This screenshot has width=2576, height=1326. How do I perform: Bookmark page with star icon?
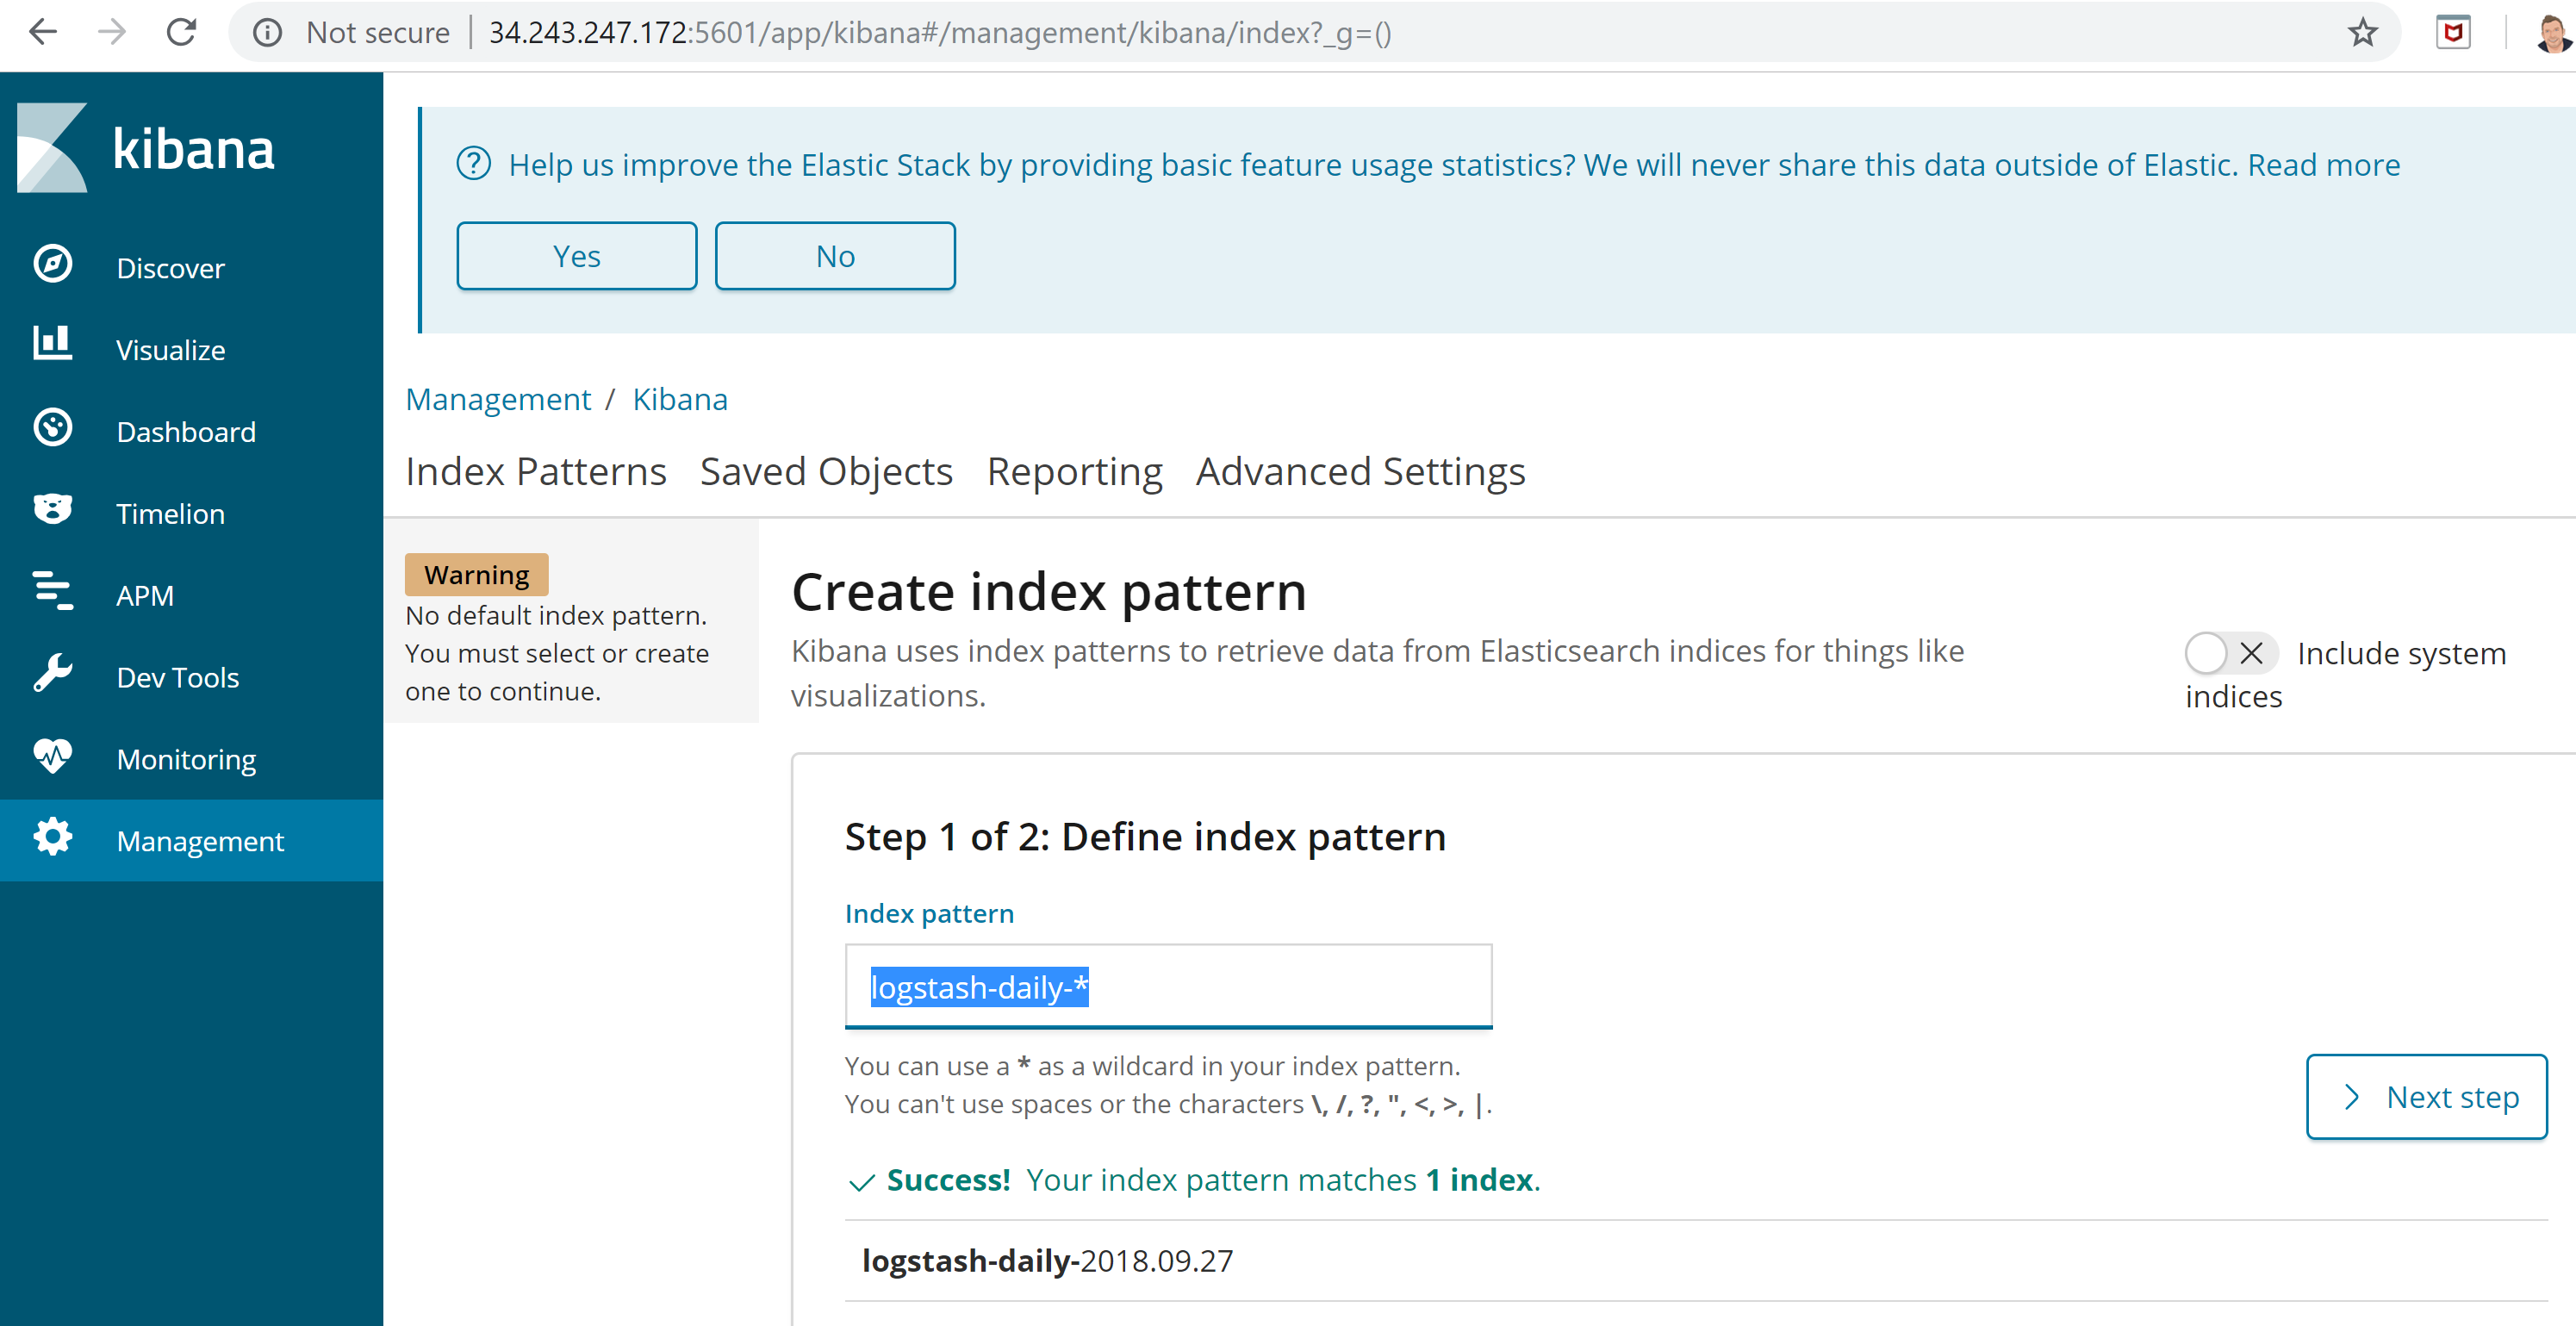[x=2362, y=33]
